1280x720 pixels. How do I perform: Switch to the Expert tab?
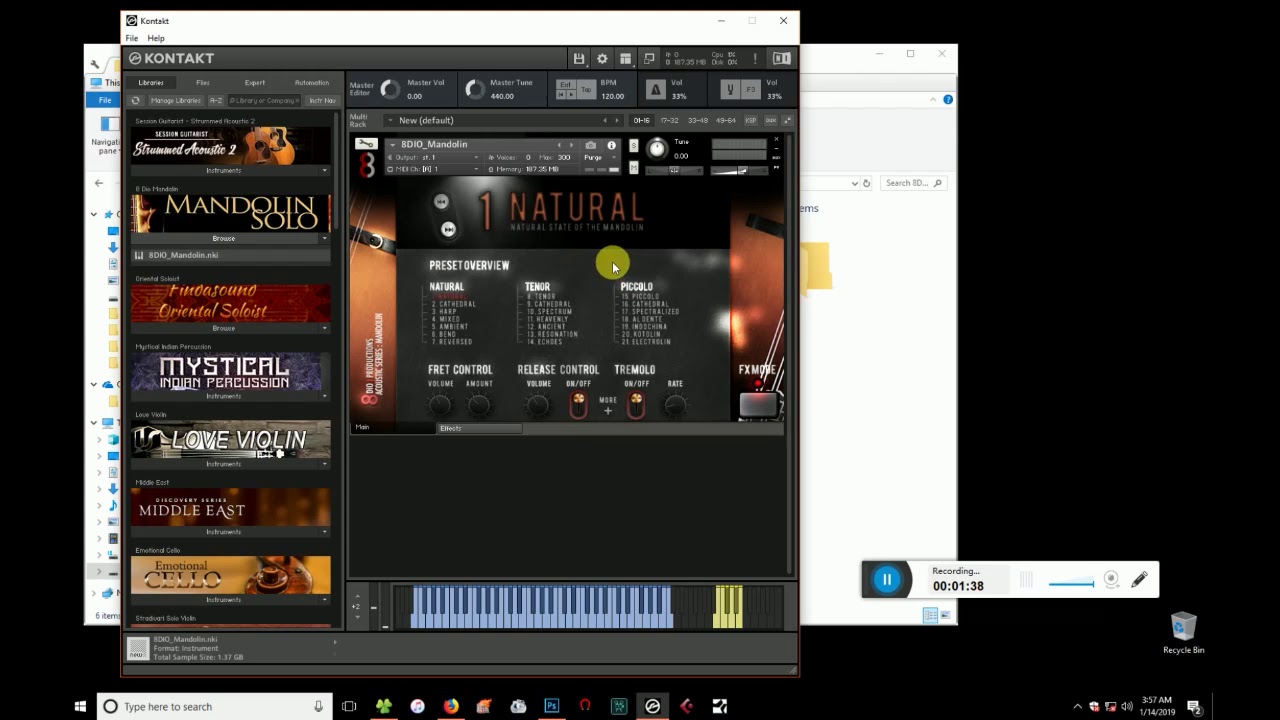[x=255, y=83]
